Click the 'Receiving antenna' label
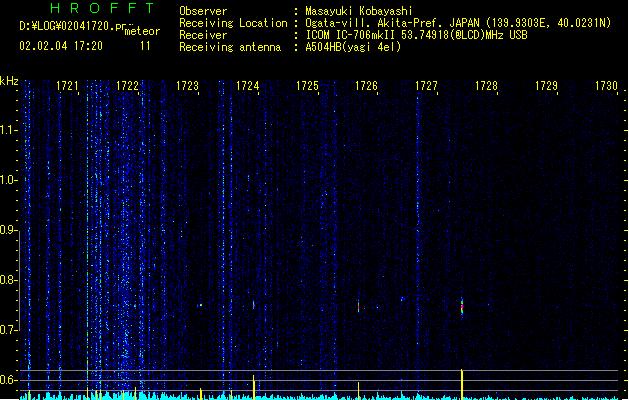The height and width of the screenshot is (400, 629). (230, 47)
